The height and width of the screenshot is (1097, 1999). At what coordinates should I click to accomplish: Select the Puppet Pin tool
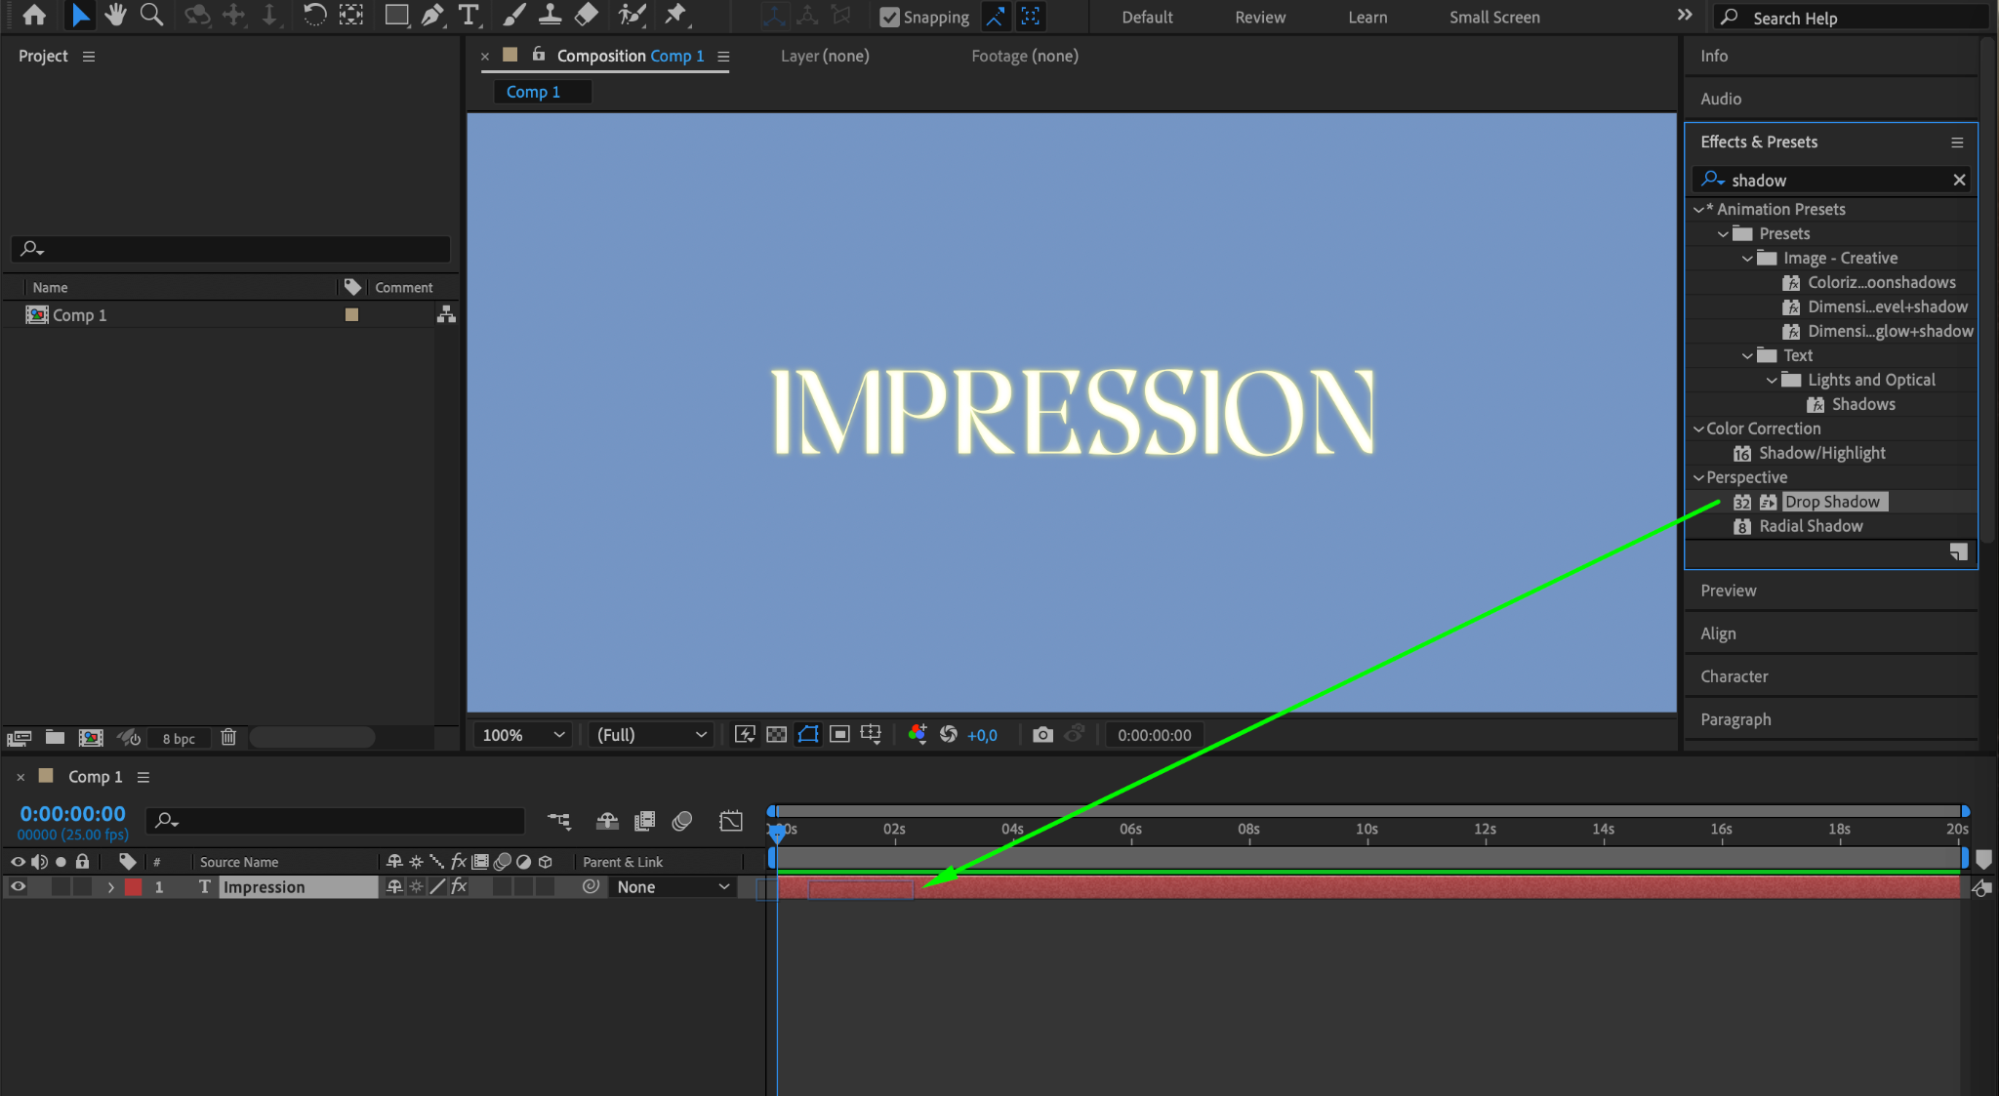coord(676,14)
